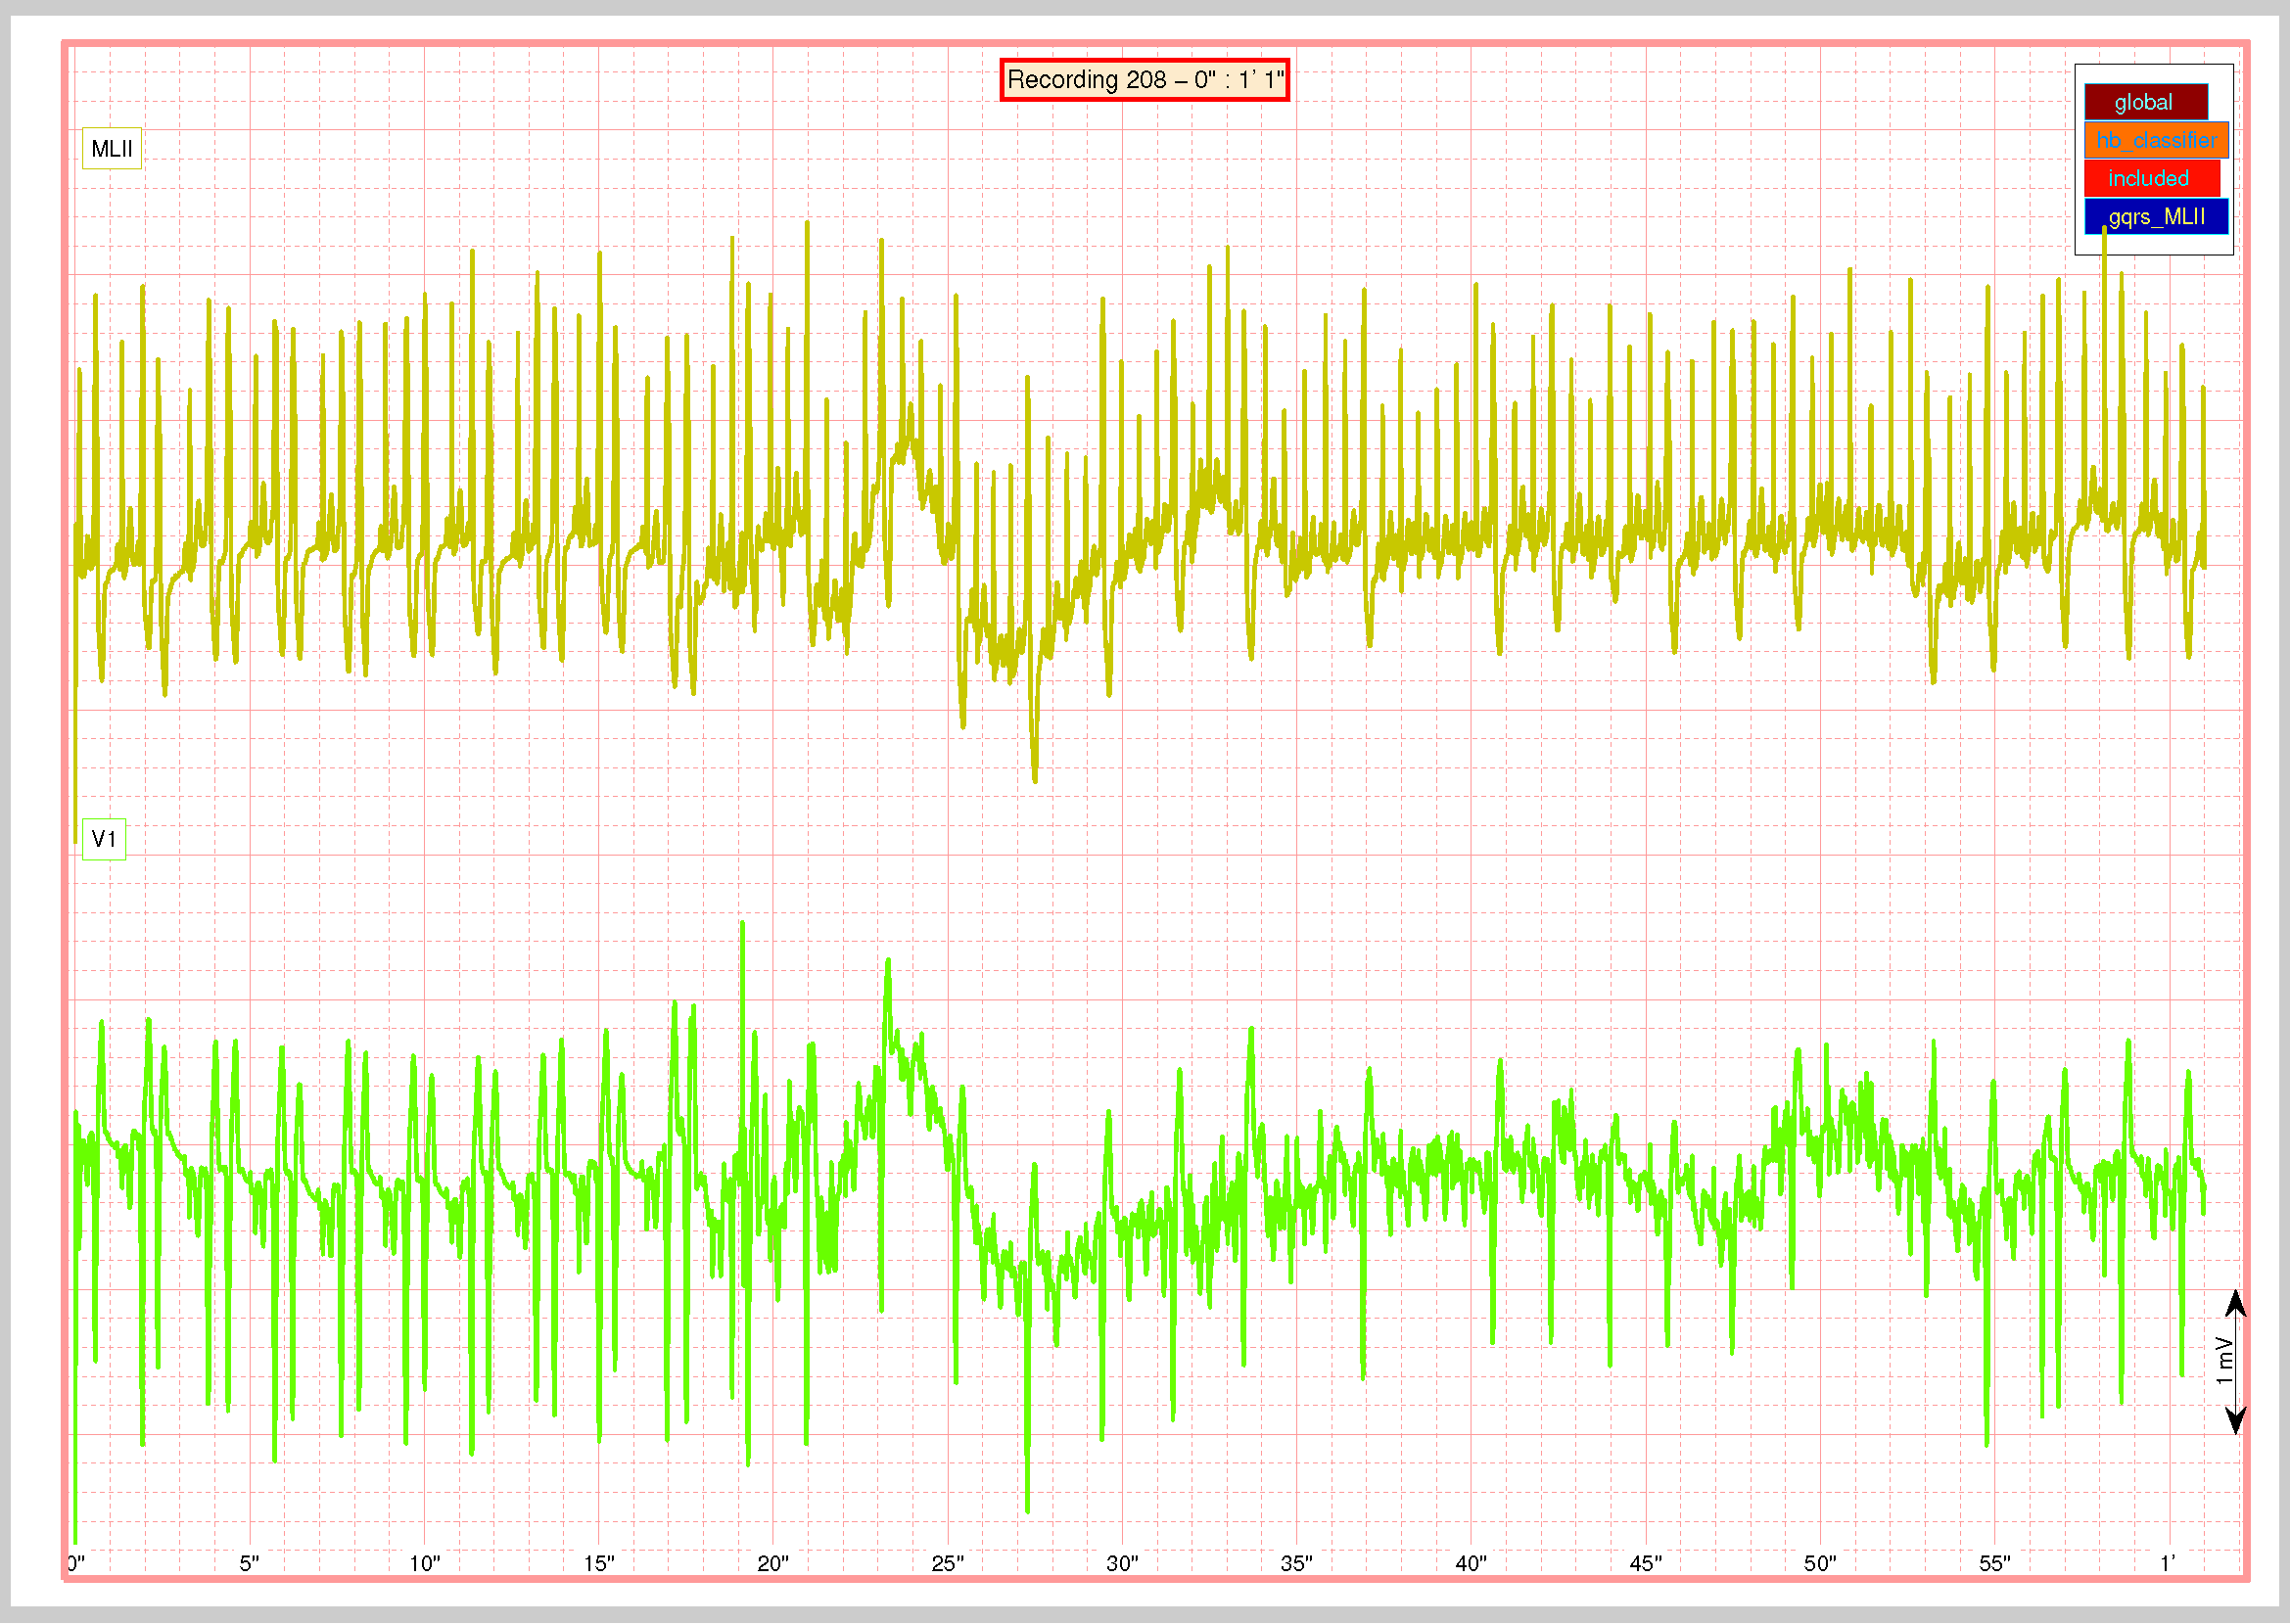Screen dimensions: 2290x1624
Task: Click the 55" time axis marker
Action: [1994, 1564]
